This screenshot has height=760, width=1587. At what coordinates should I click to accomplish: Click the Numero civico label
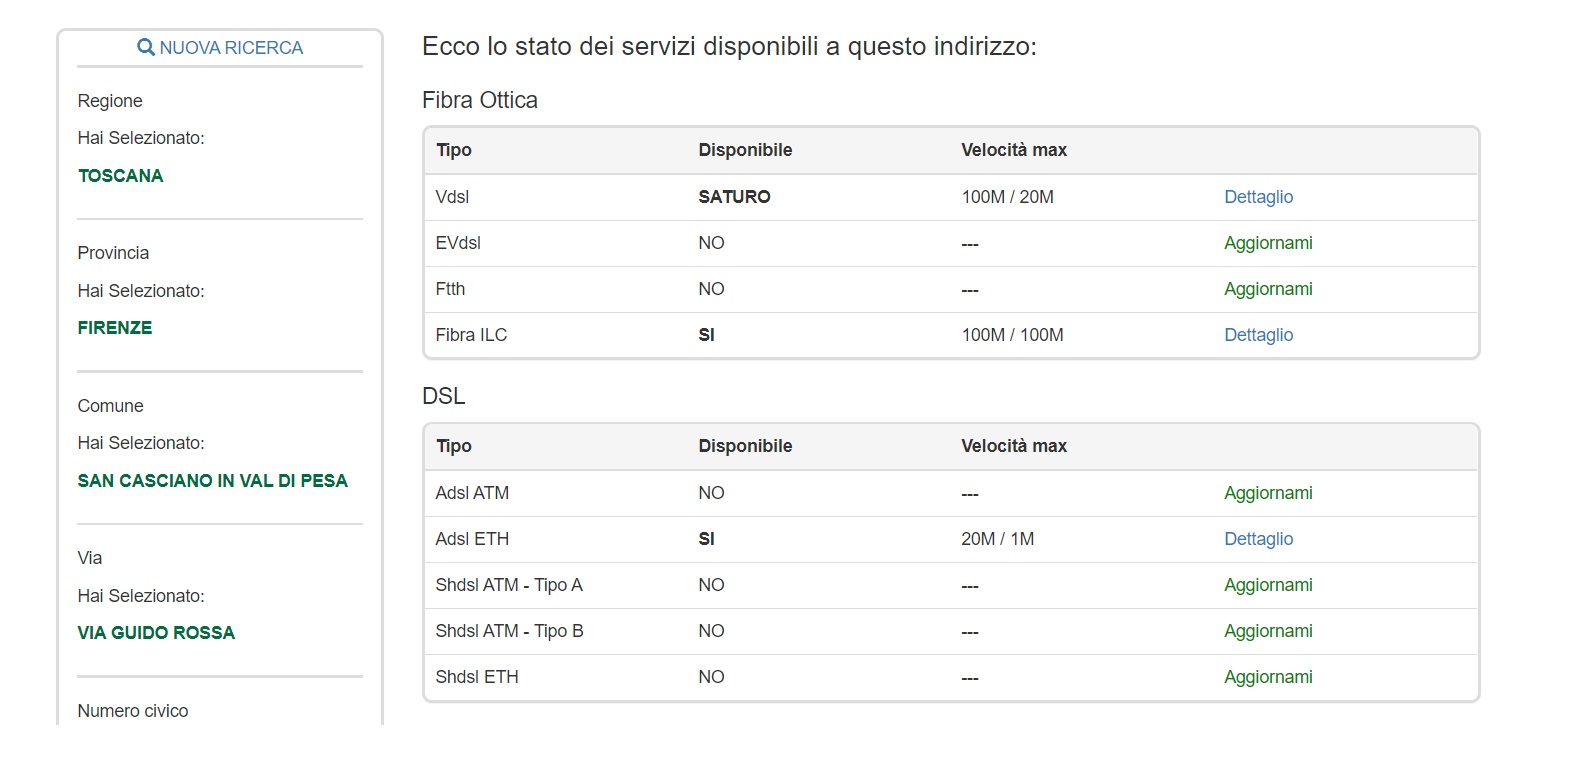point(133,711)
